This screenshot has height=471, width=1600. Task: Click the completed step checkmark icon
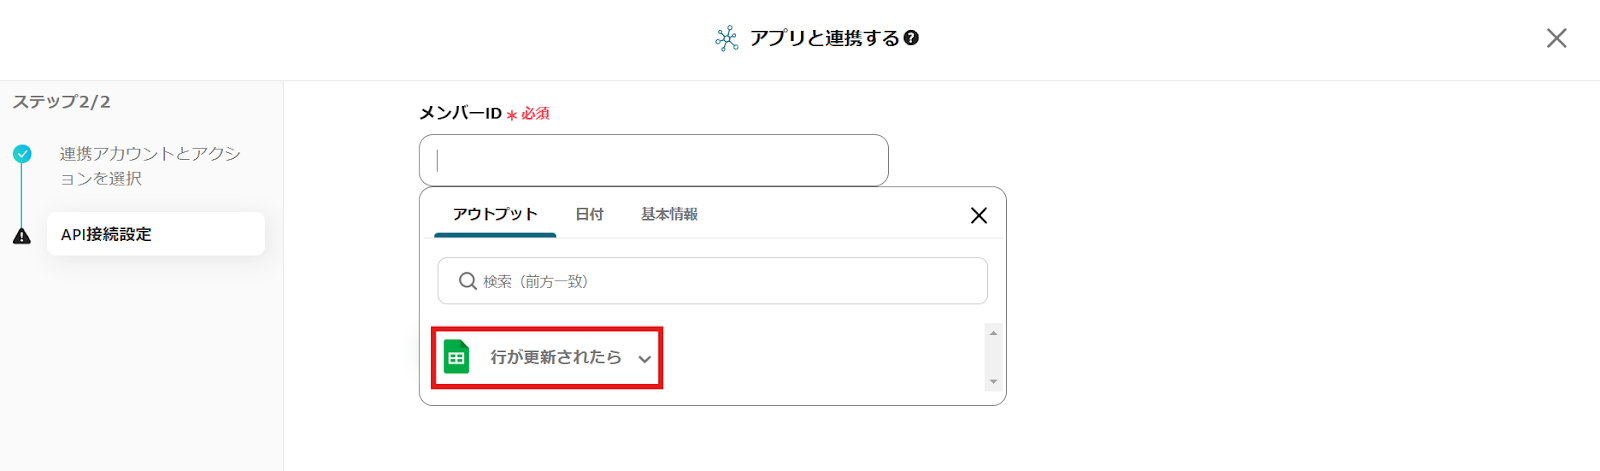(22, 154)
